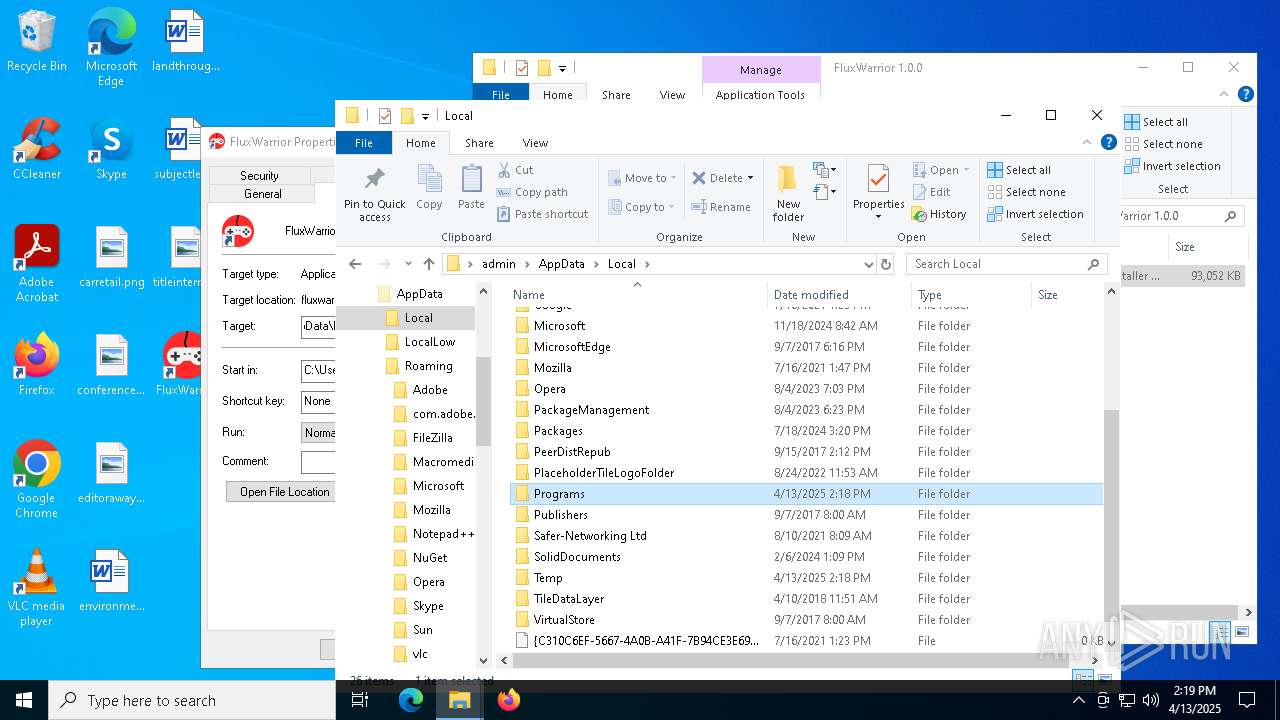Screen dimensions: 1280x720
Task: Click the Shortcut key field
Action: (319, 401)
